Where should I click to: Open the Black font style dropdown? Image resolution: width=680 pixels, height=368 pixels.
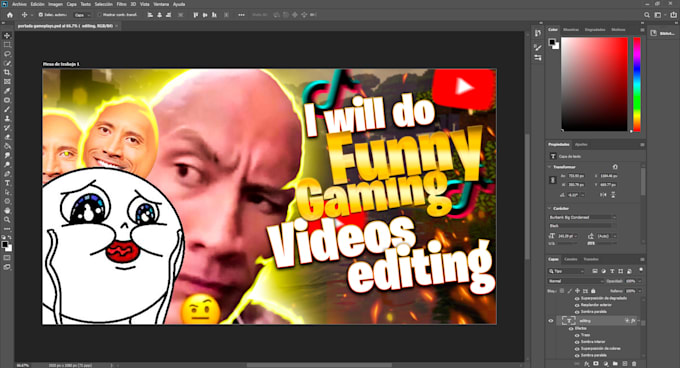pos(582,226)
